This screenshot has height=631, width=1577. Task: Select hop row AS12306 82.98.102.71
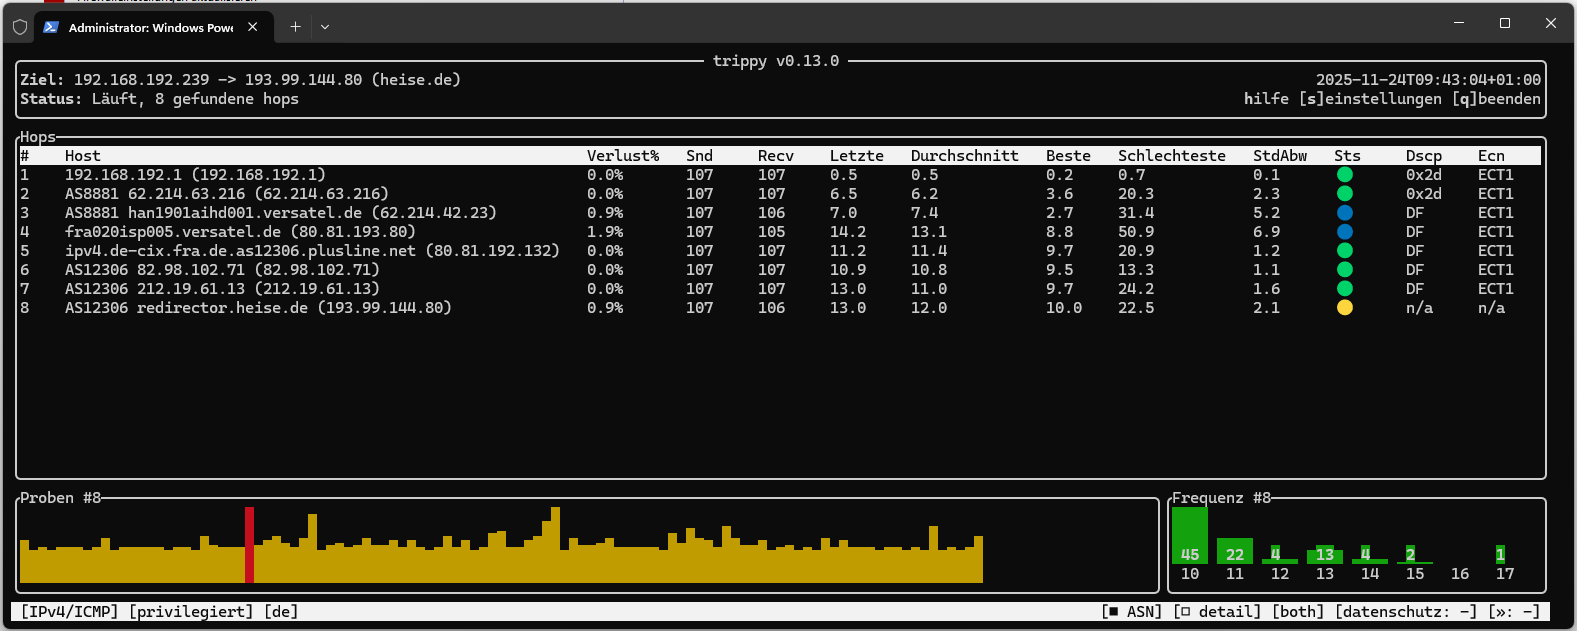pos(780,269)
